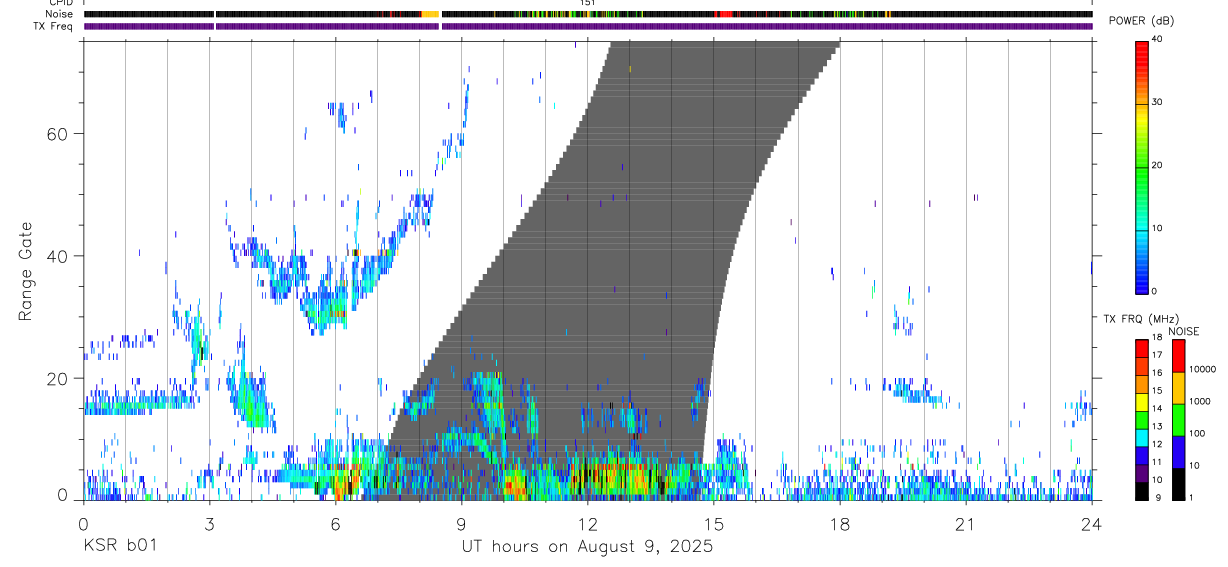The image size is (1228, 567).
Task: Click the 'KSR b01' radar beam label
Action: (x=119, y=546)
